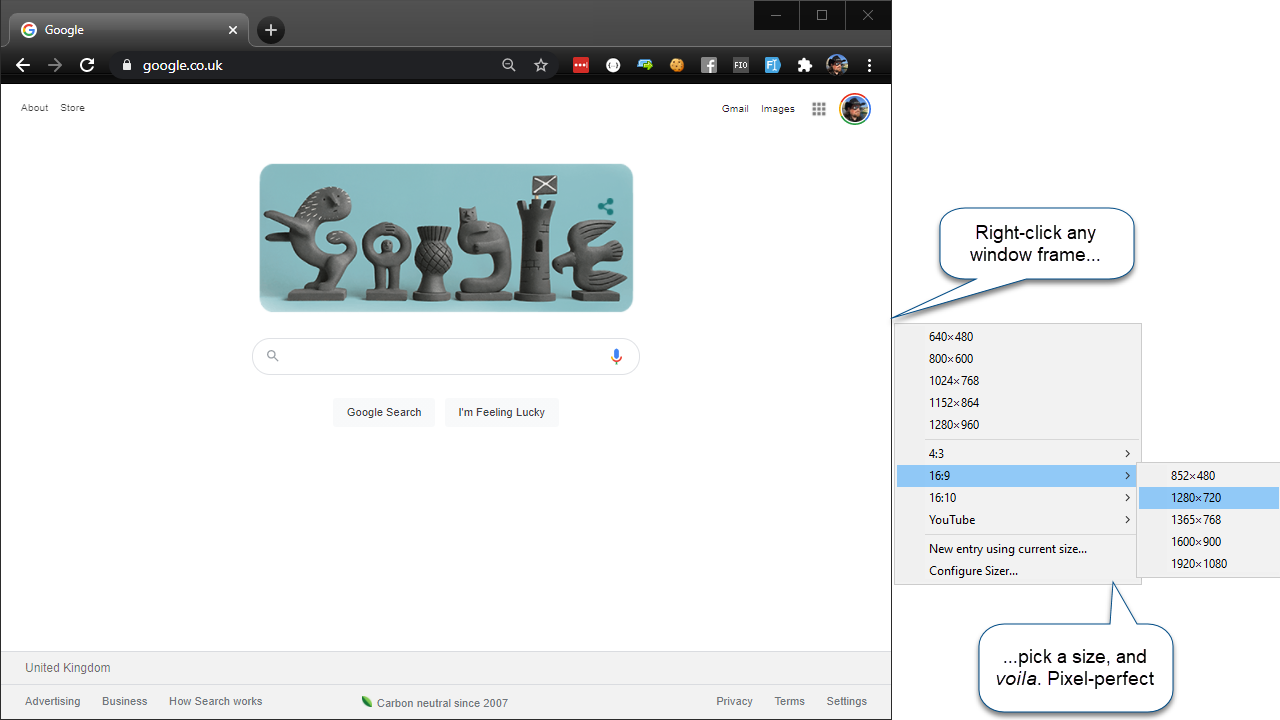The height and width of the screenshot is (720, 1280).
Task: Expand the 16:10 submenu
Action: 1018,498
